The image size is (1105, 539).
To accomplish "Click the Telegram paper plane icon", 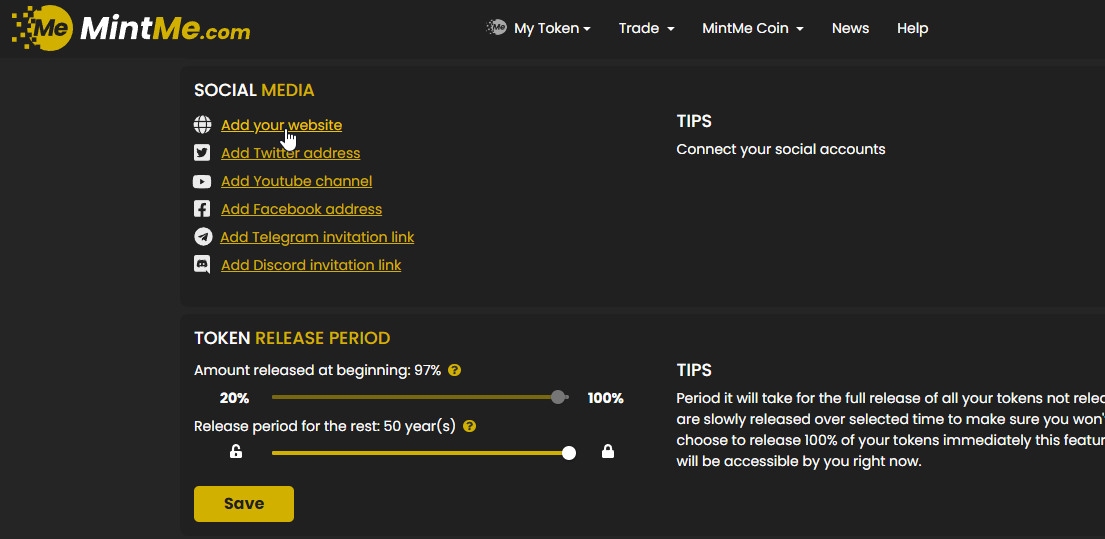I will [x=203, y=237].
